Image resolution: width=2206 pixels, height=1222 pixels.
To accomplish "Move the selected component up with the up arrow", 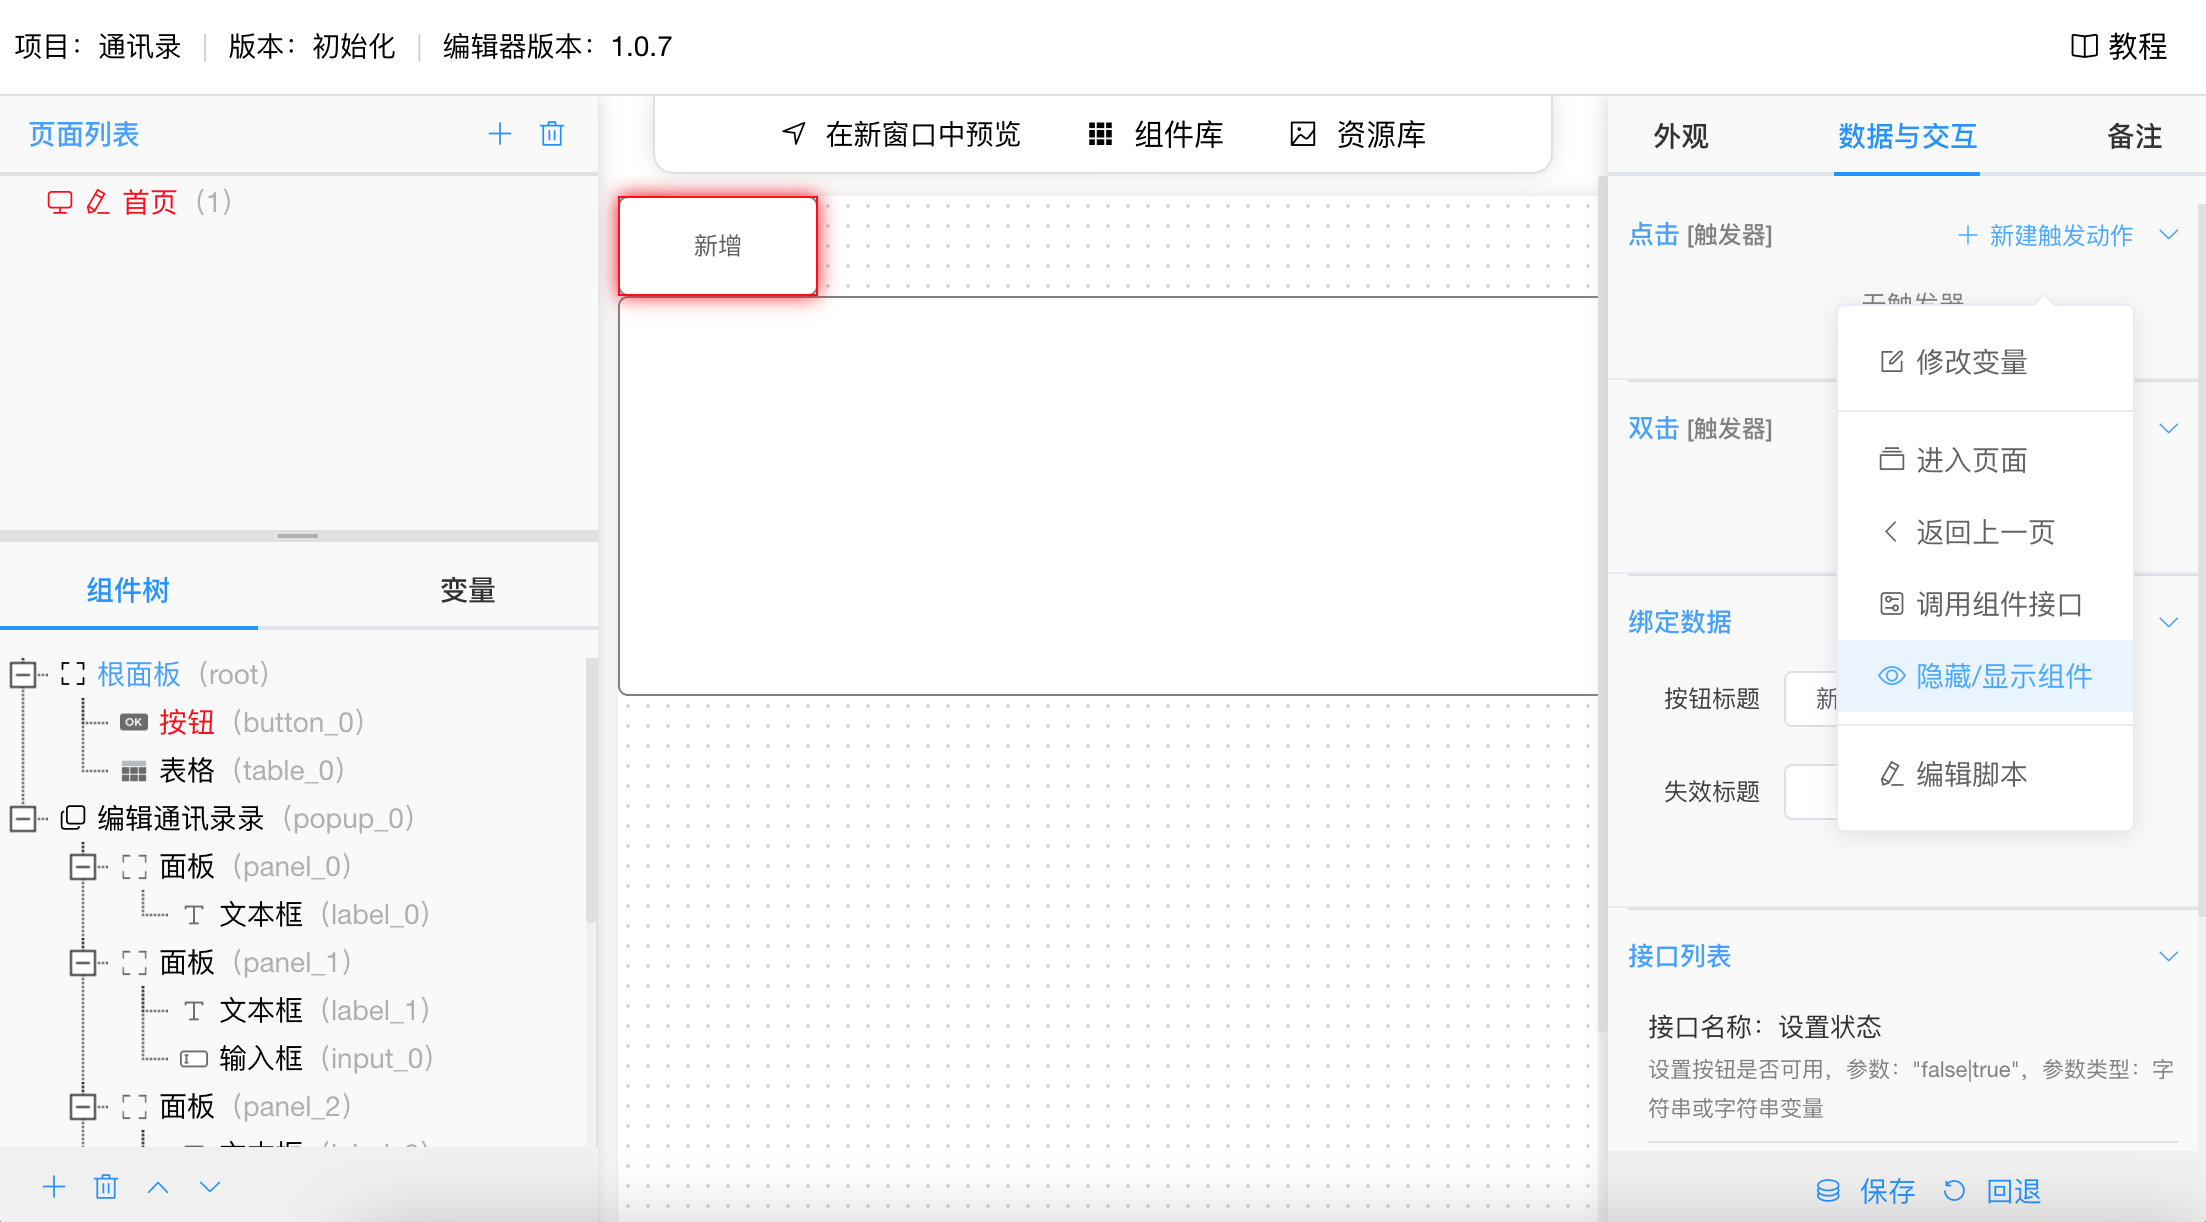I will click(158, 1187).
